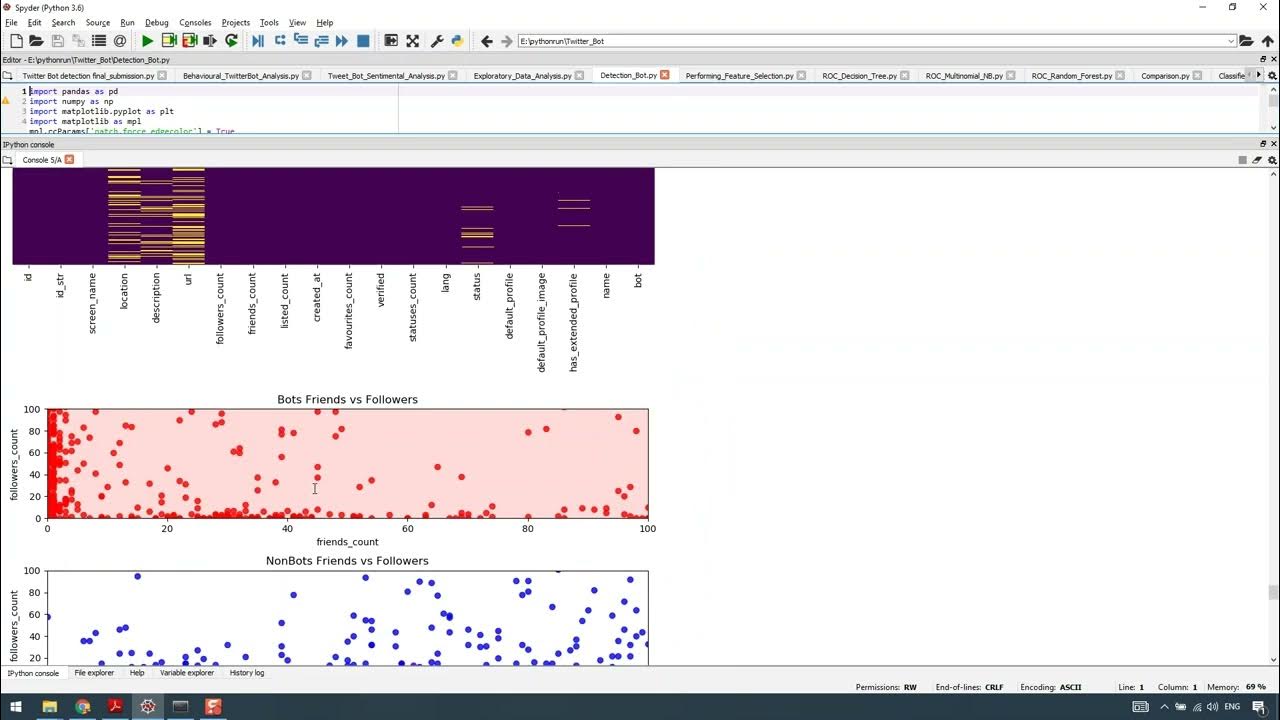Switch to History log pane tab
The width and height of the screenshot is (1280, 720).
pos(247,673)
